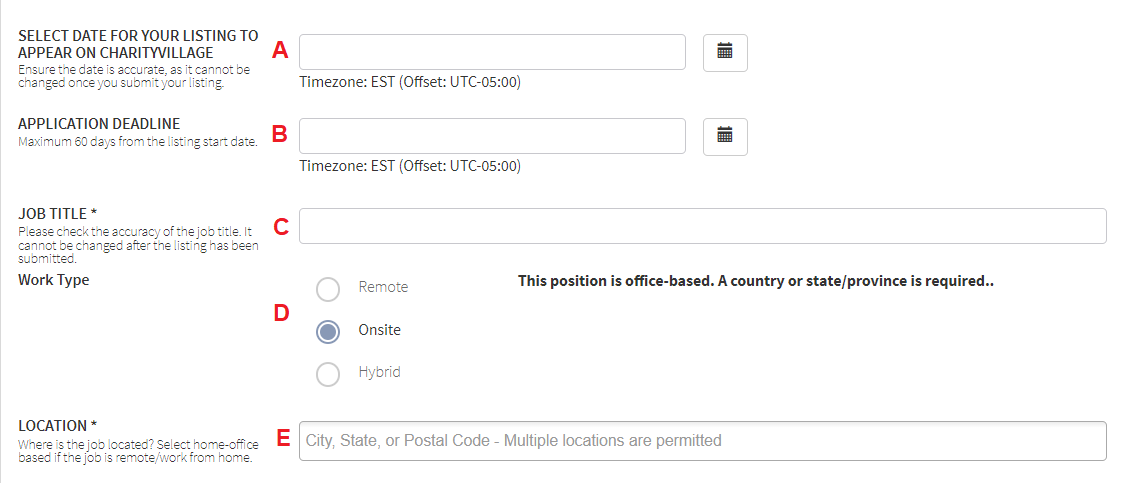This screenshot has height=483, width=1124.
Task: Focus the application deadline date field
Action: tap(492, 136)
